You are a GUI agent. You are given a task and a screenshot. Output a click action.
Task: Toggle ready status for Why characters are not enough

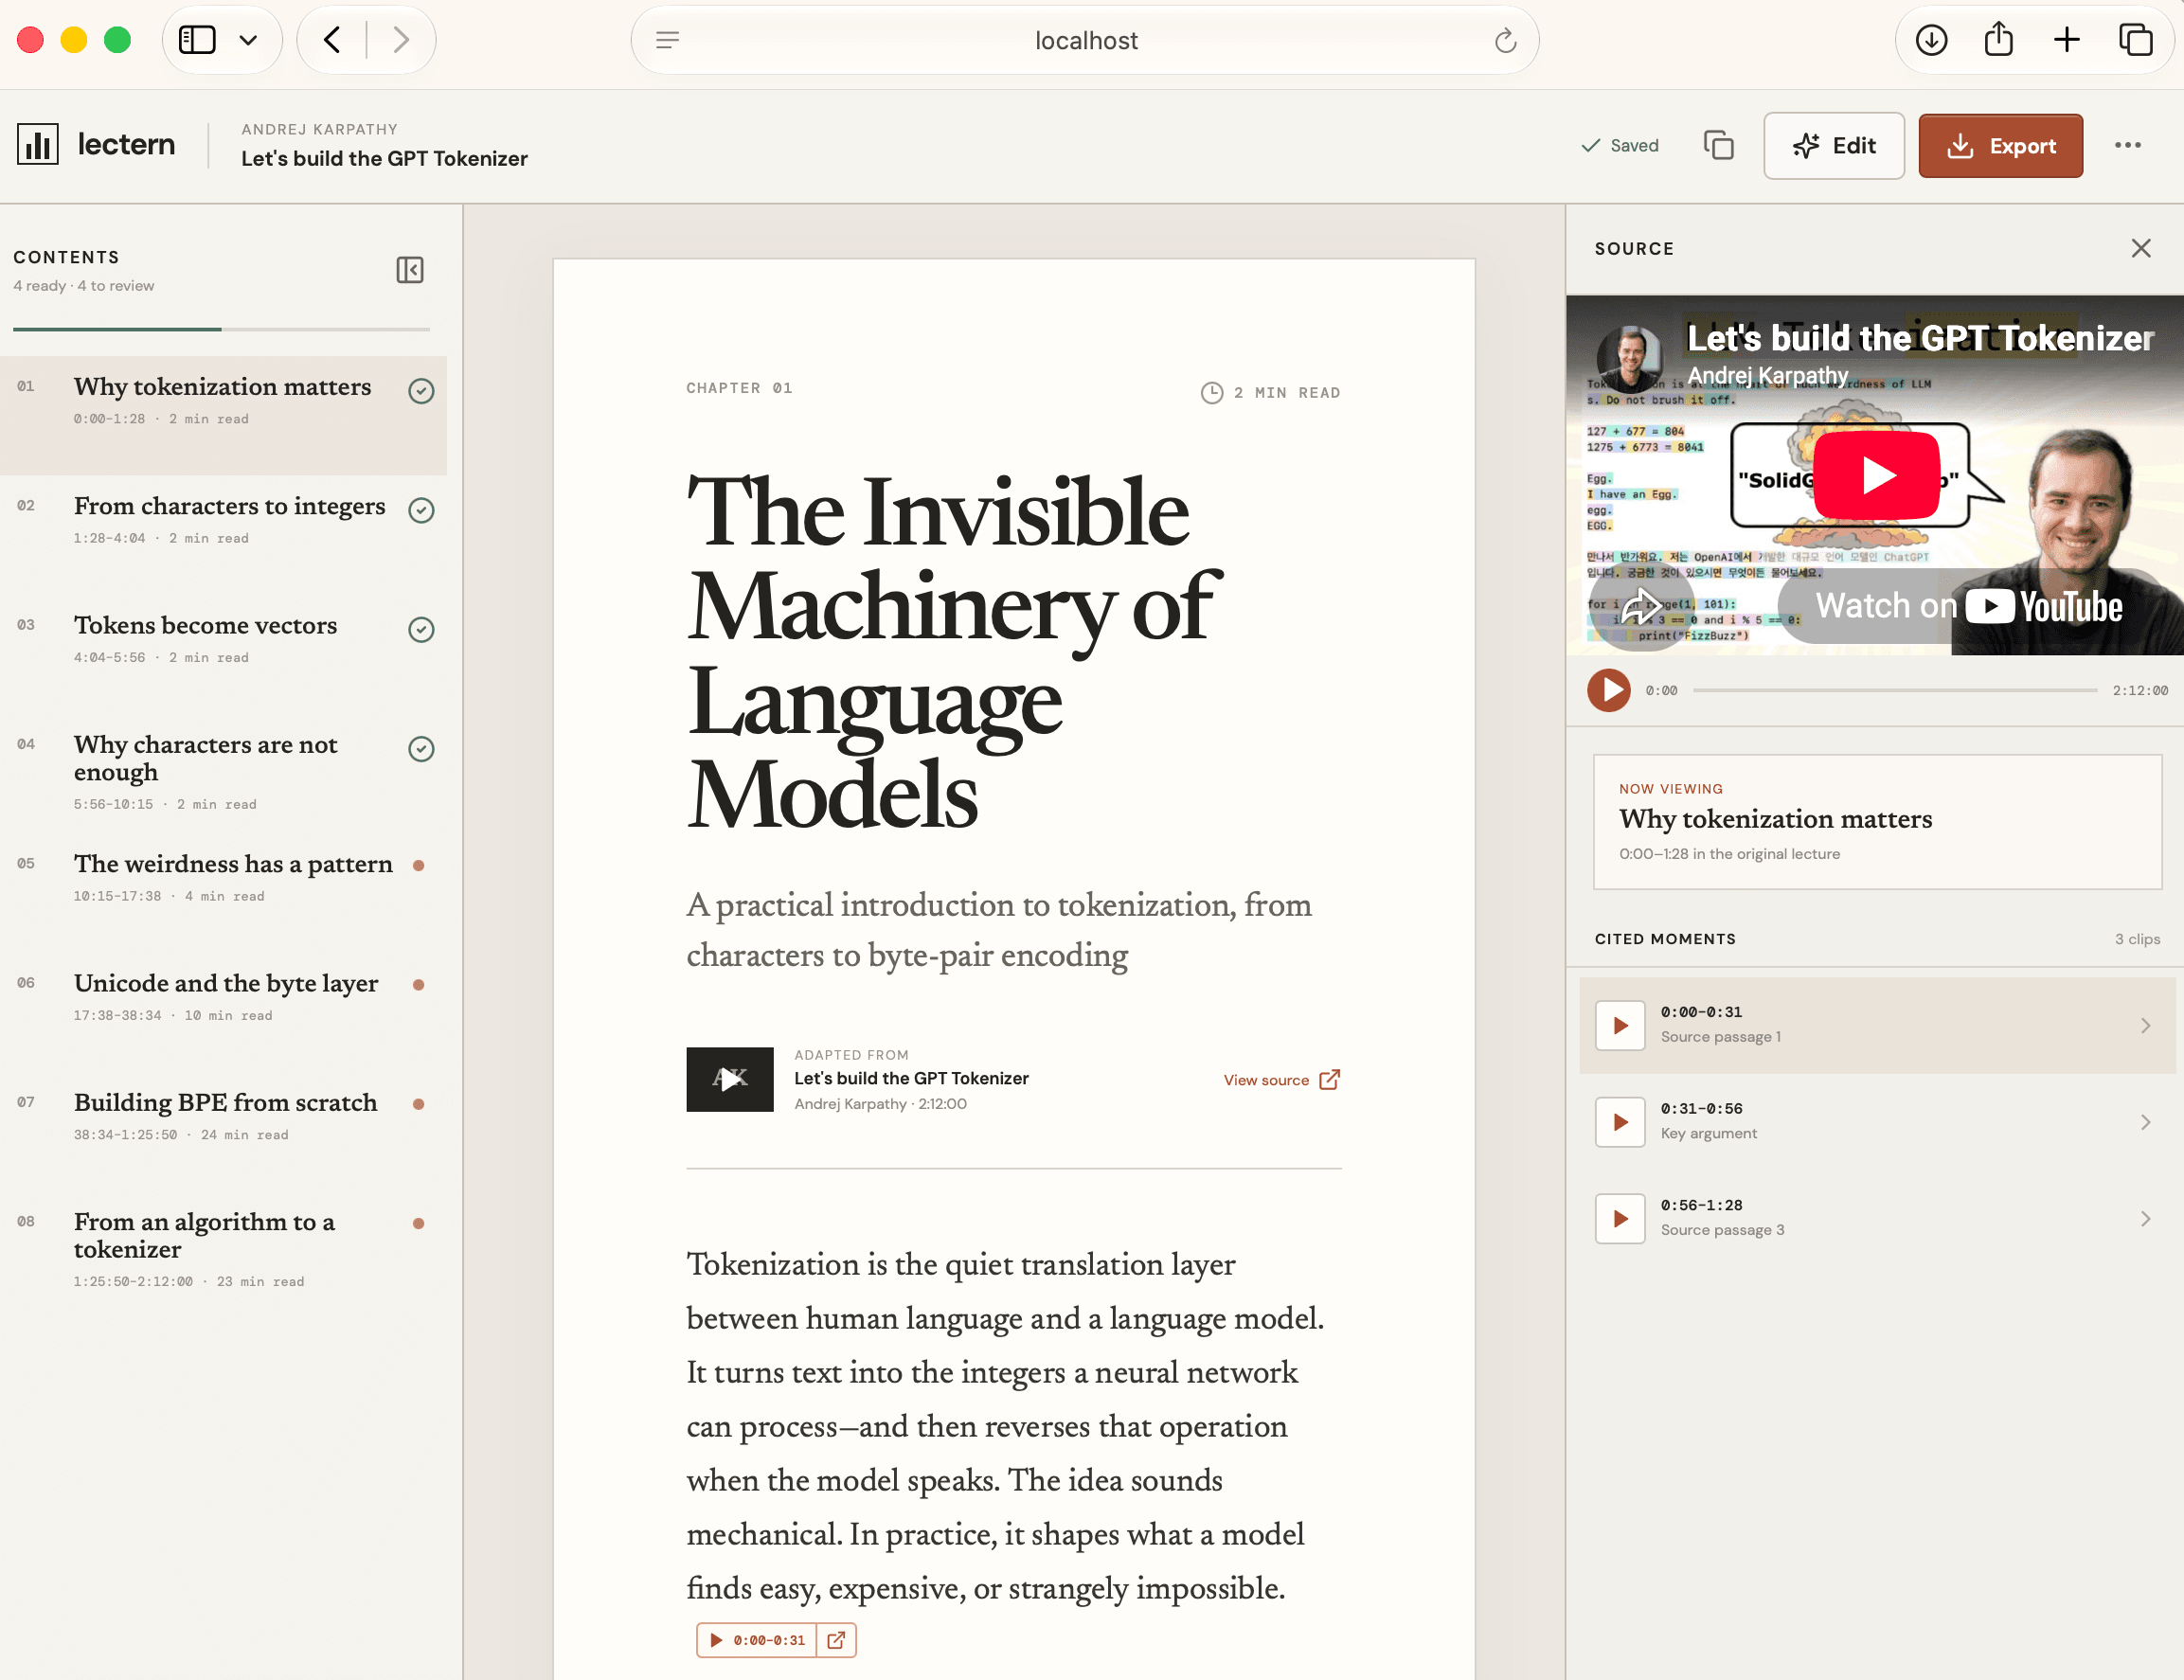(421, 749)
